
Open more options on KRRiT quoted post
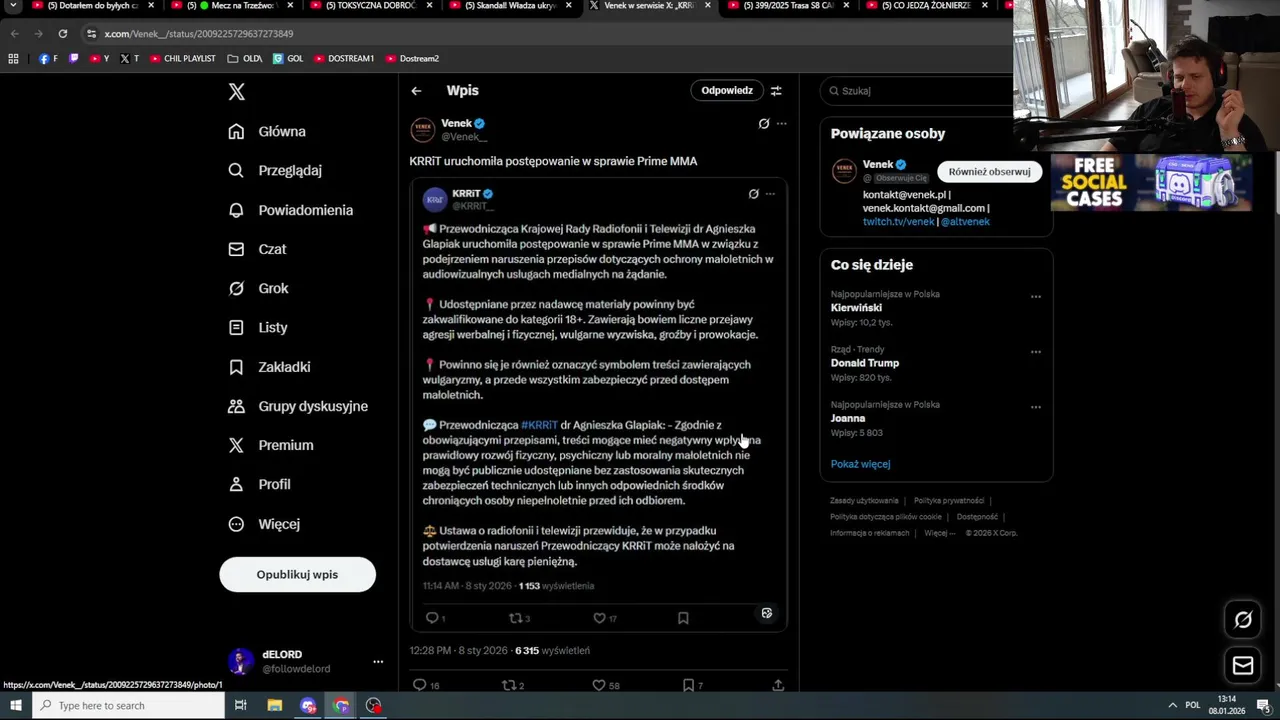point(770,194)
